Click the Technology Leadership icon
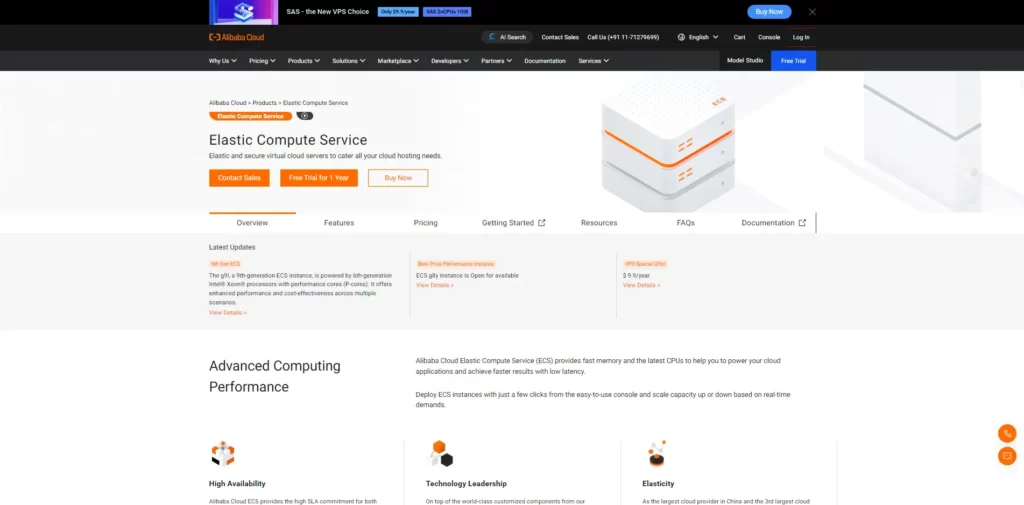The height and width of the screenshot is (505, 1024). point(441,453)
